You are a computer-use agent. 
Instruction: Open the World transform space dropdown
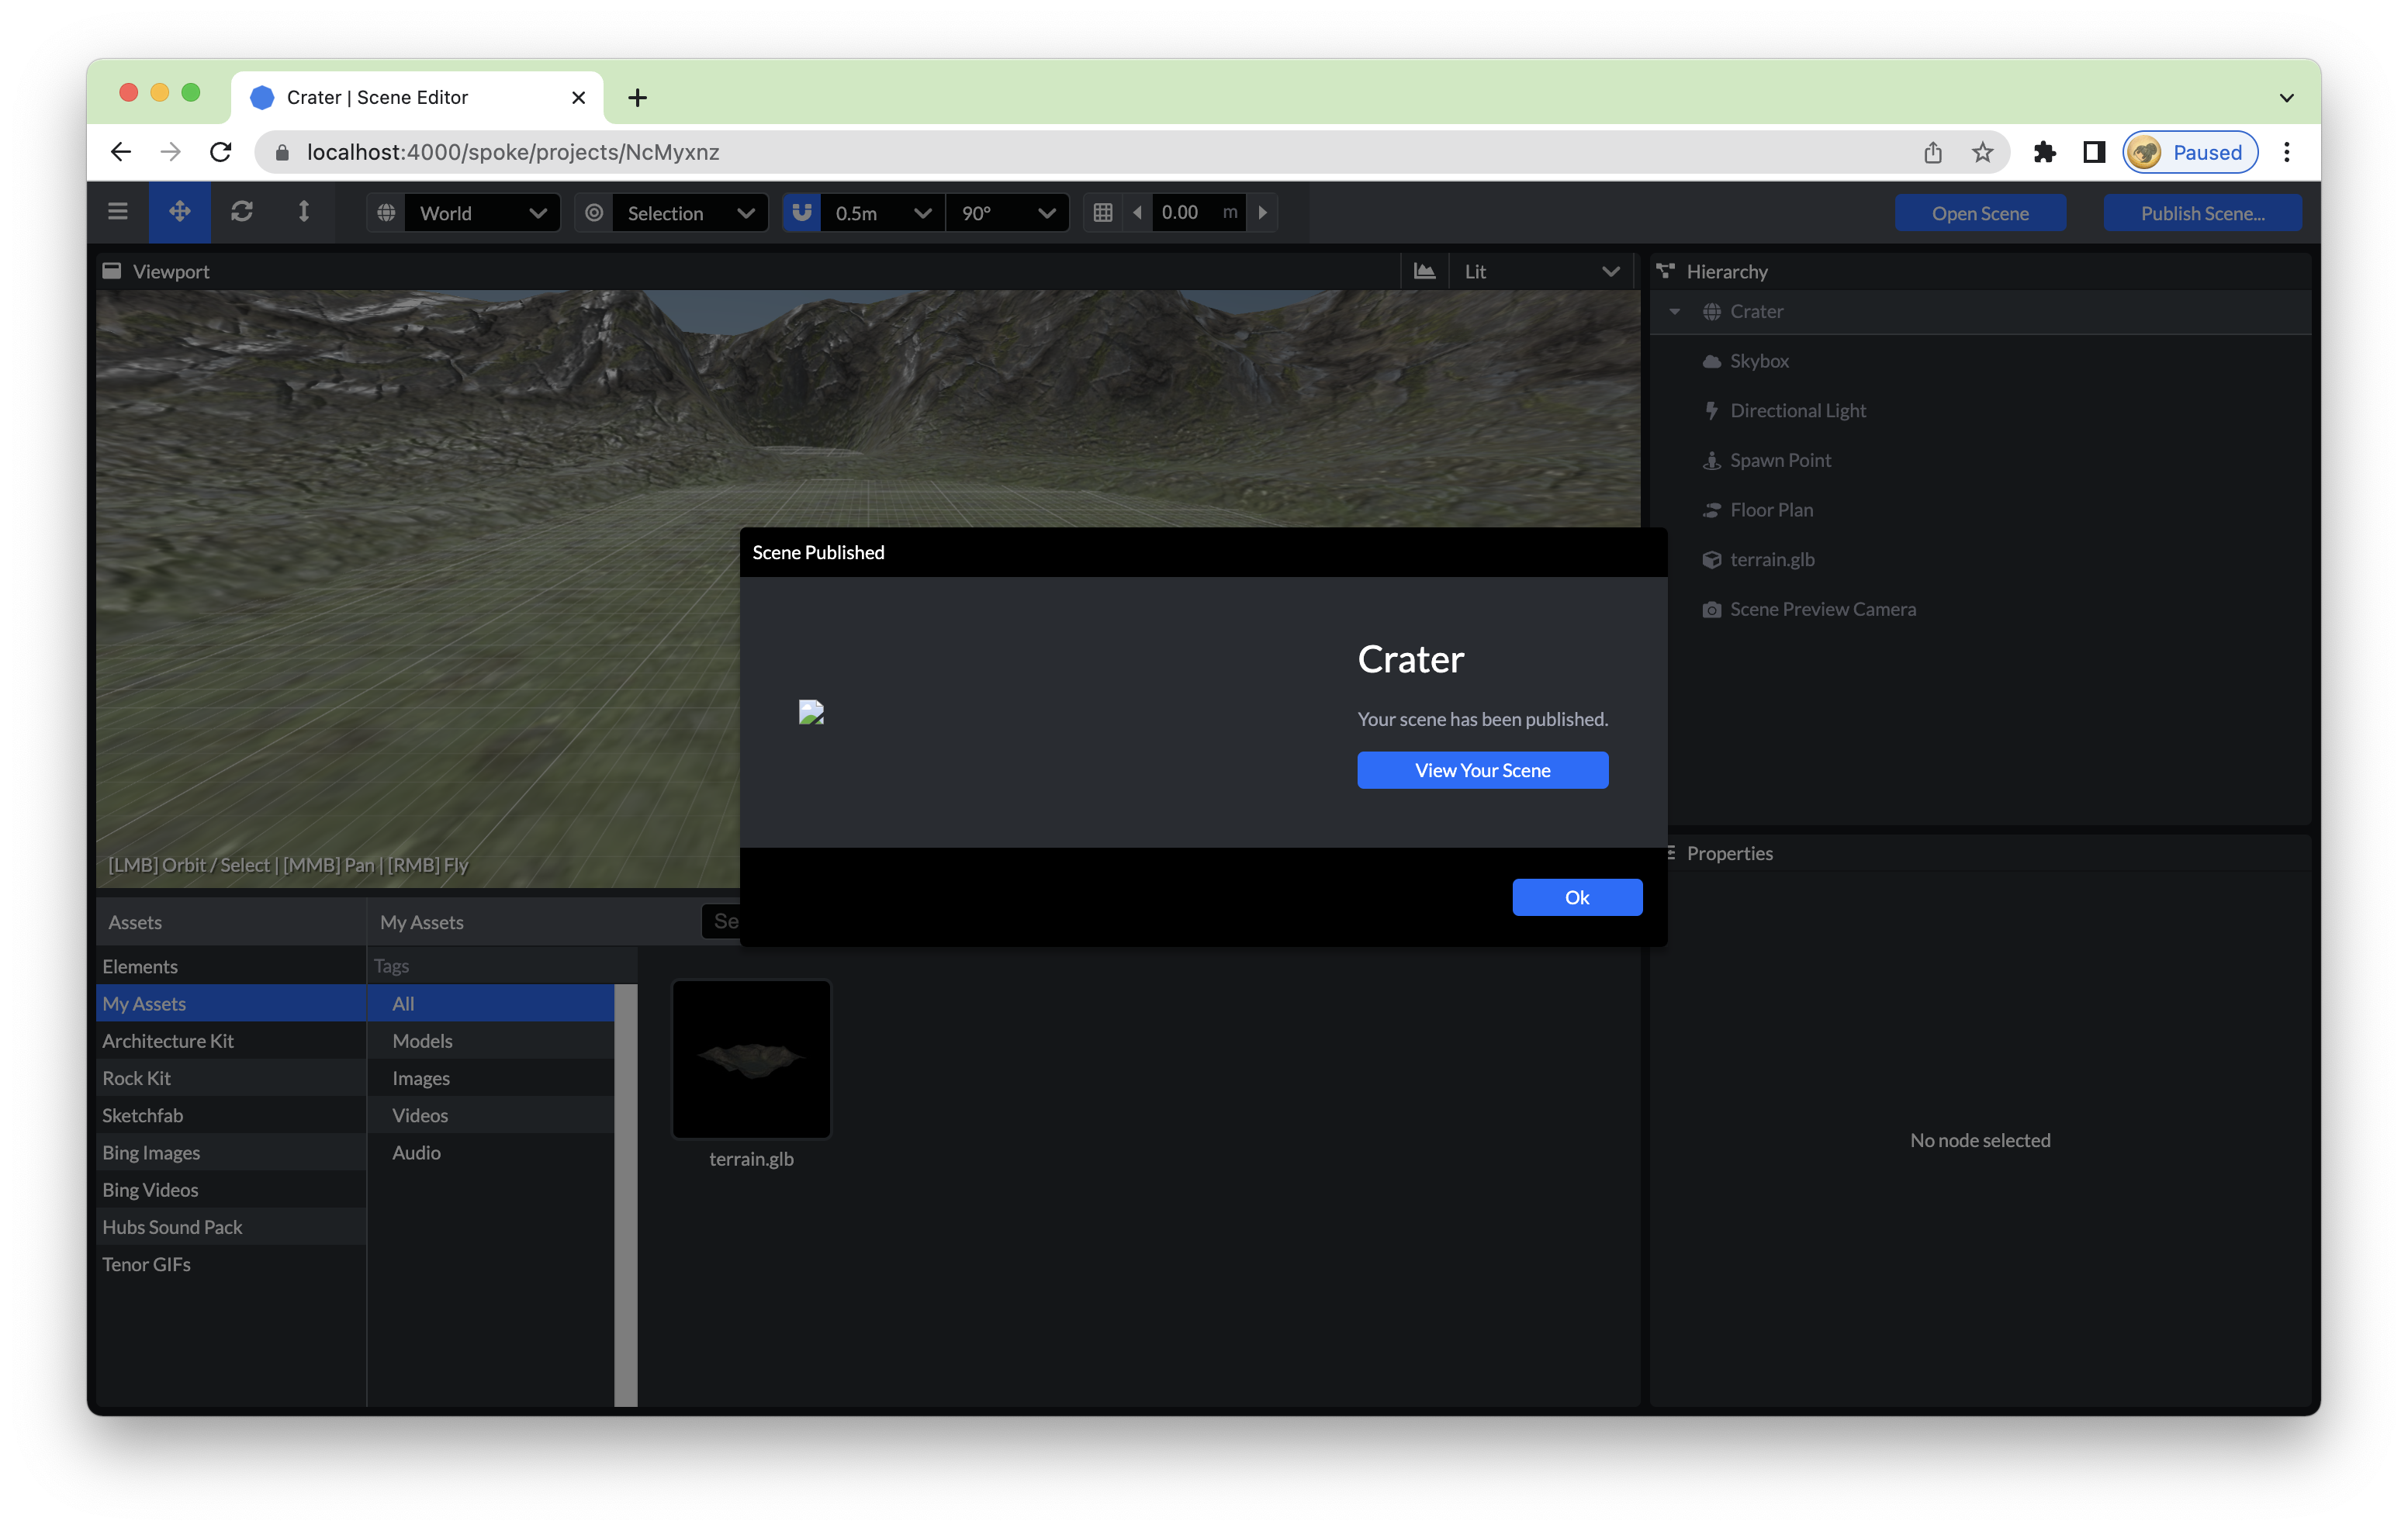click(x=482, y=213)
